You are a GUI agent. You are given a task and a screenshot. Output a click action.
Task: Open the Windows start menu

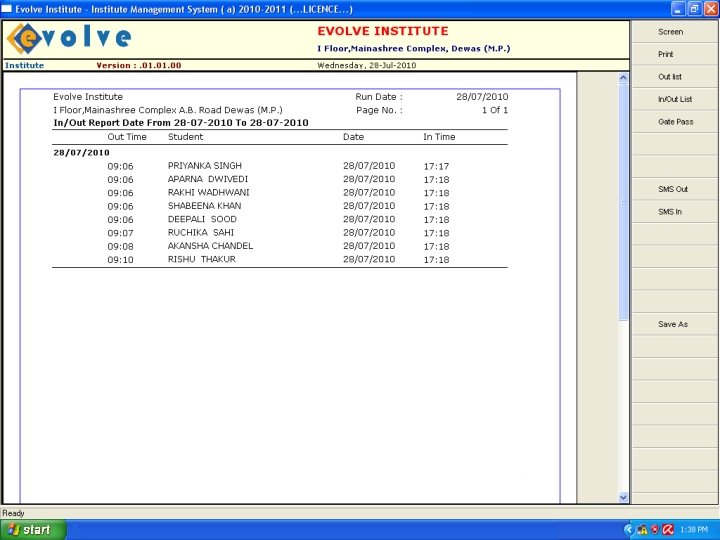(33, 529)
